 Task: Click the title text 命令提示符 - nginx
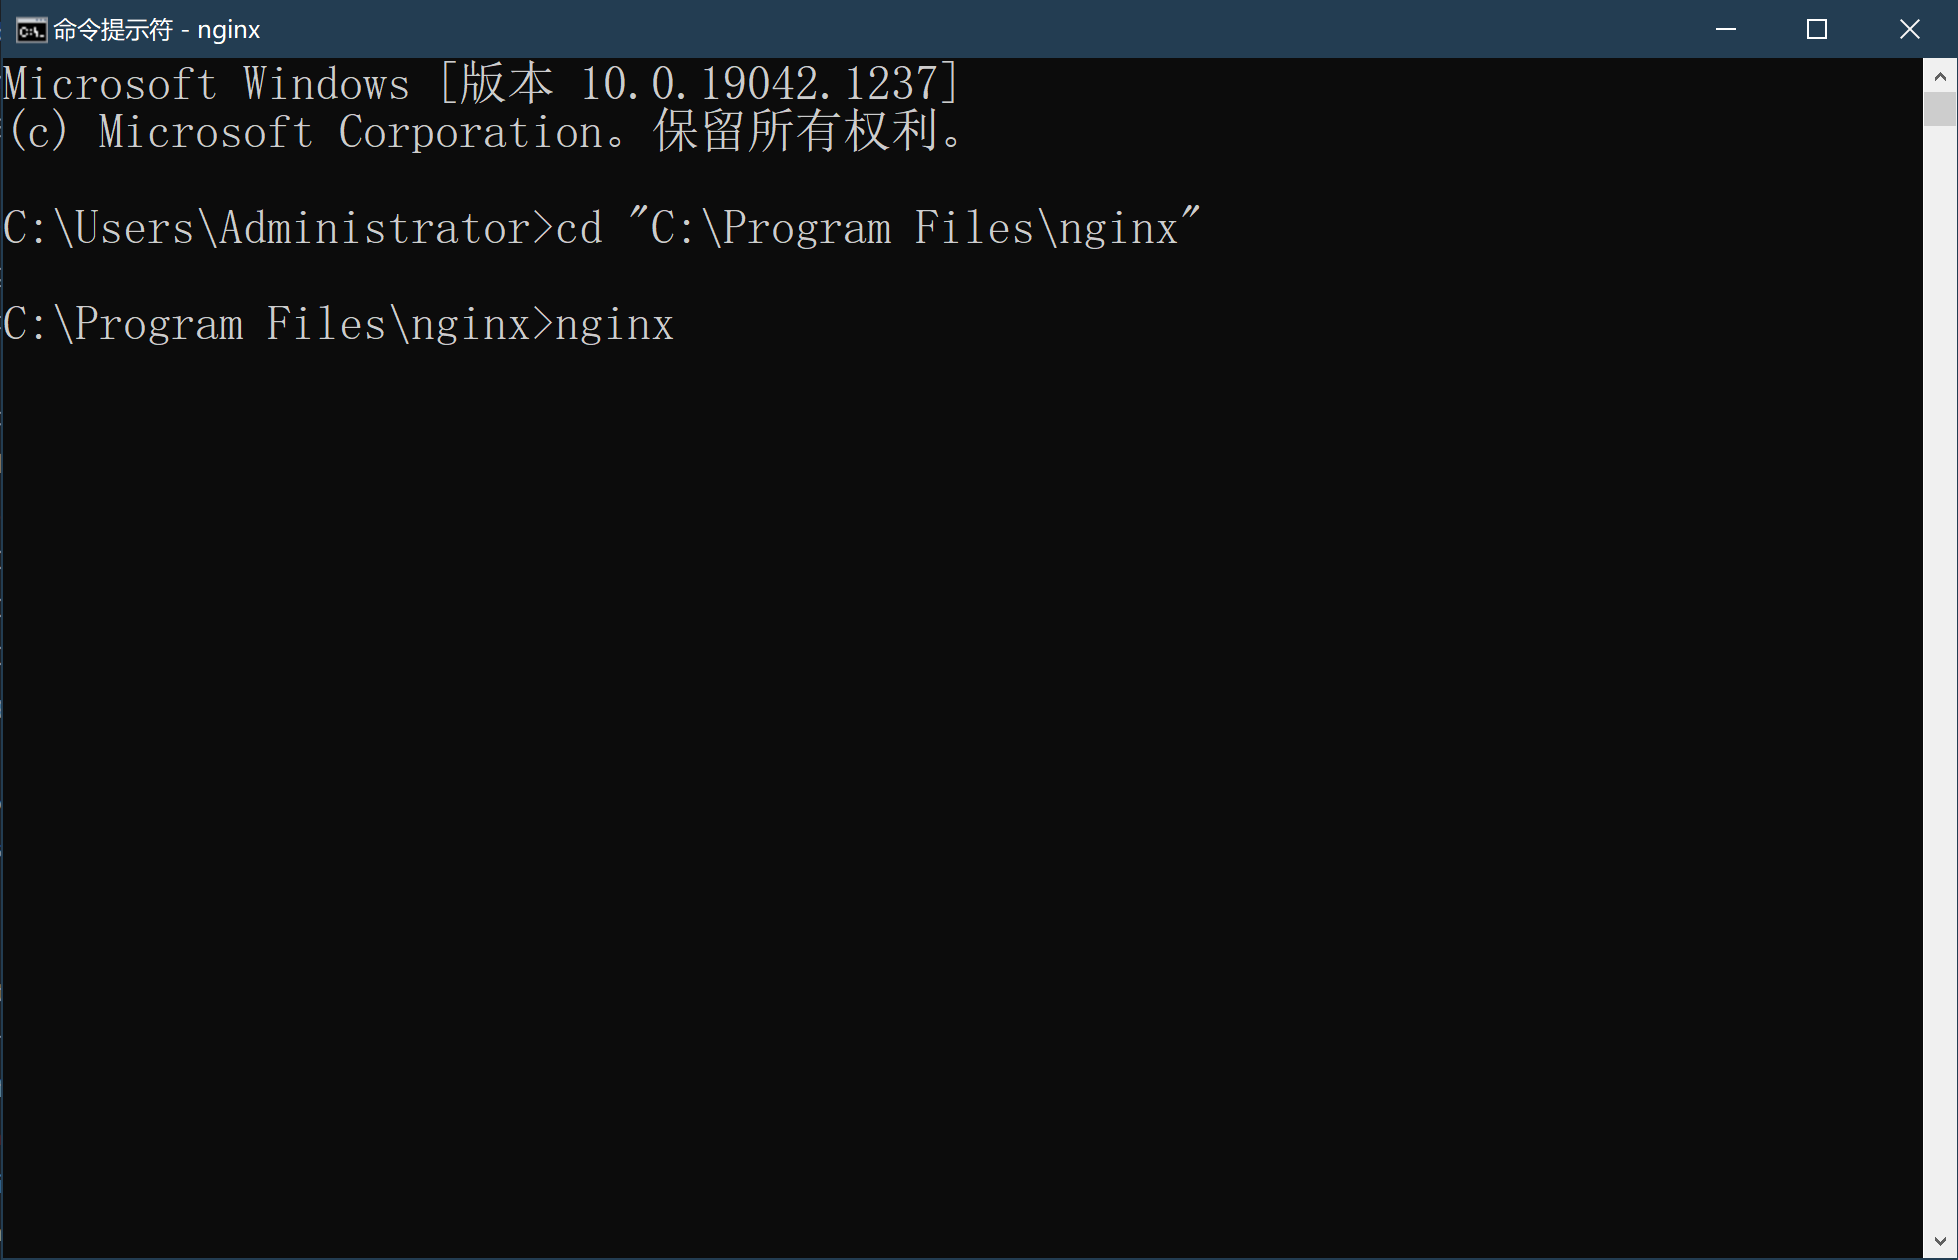[x=157, y=30]
